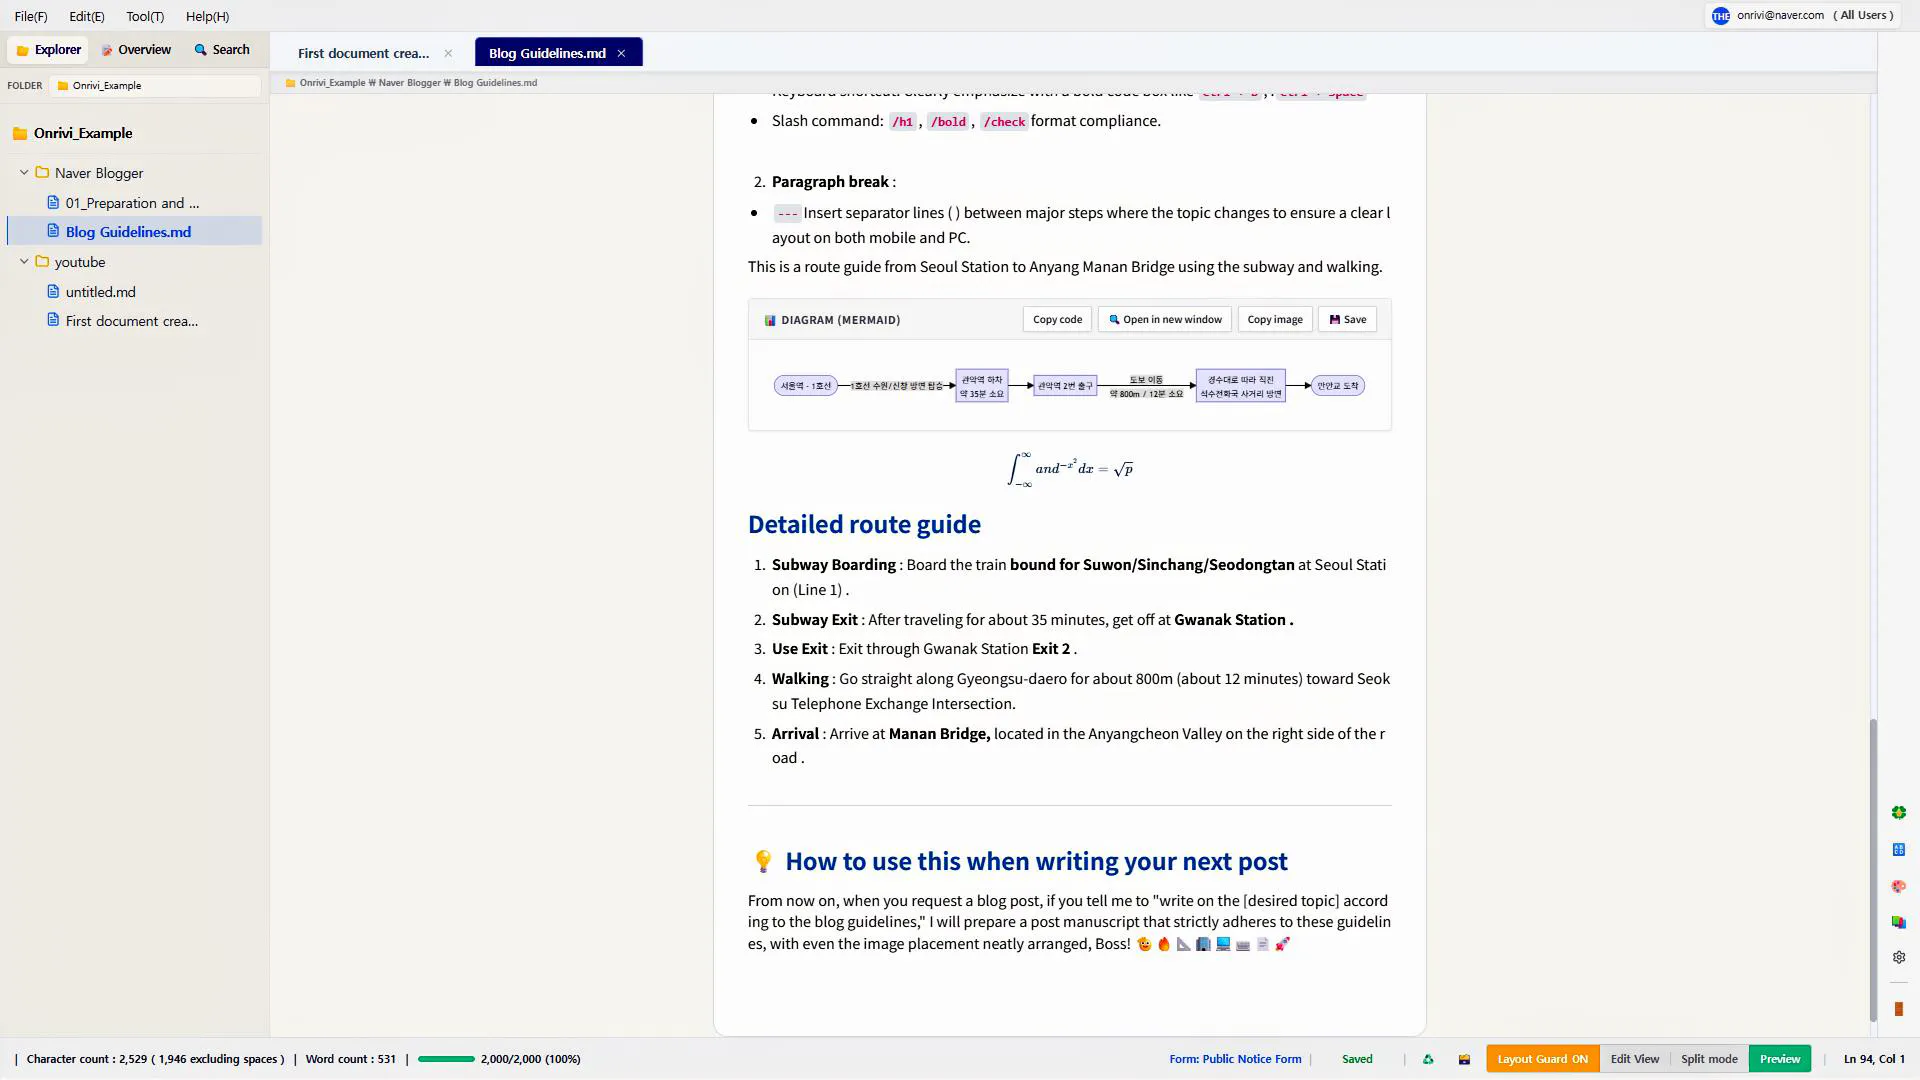
Task: Click the Explorer folder icon
Action: click(x=22, y=50)
